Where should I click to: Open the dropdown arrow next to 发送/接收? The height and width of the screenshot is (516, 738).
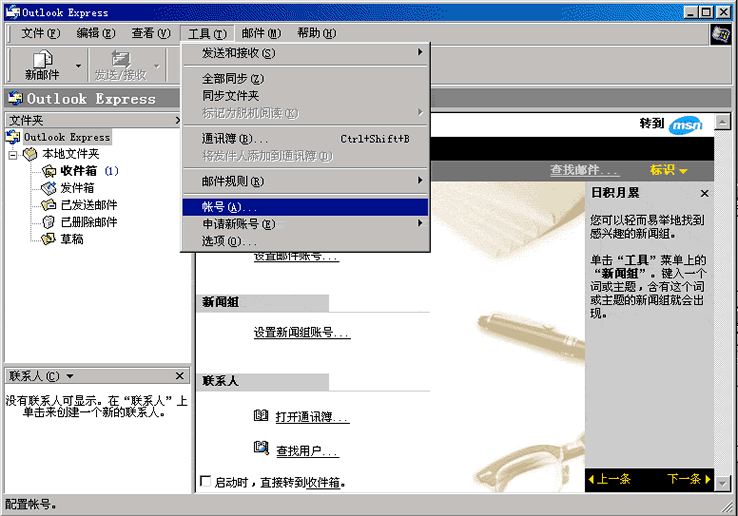pyautogui.click(x=157, y=66)
